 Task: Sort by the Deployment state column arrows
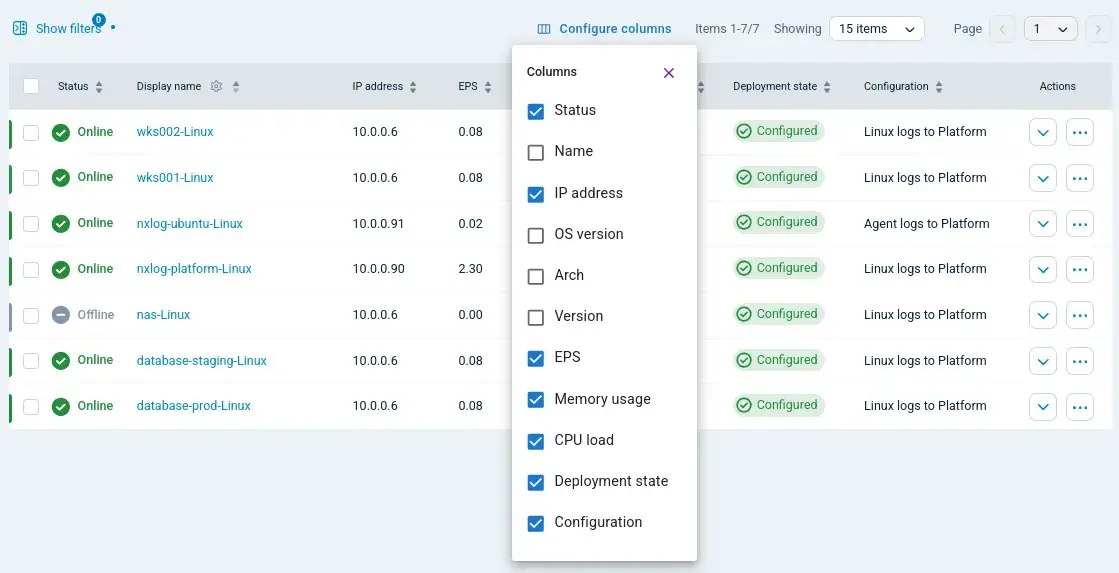[827, 87]
